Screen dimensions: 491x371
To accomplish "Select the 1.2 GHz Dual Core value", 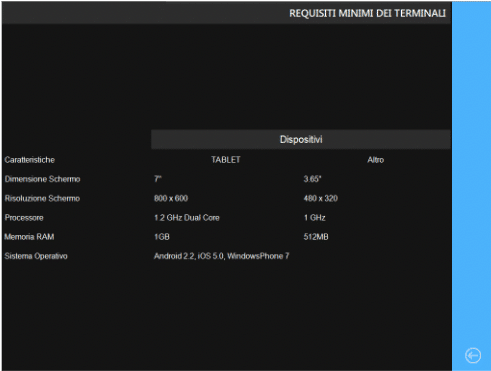I will point(187,218).
